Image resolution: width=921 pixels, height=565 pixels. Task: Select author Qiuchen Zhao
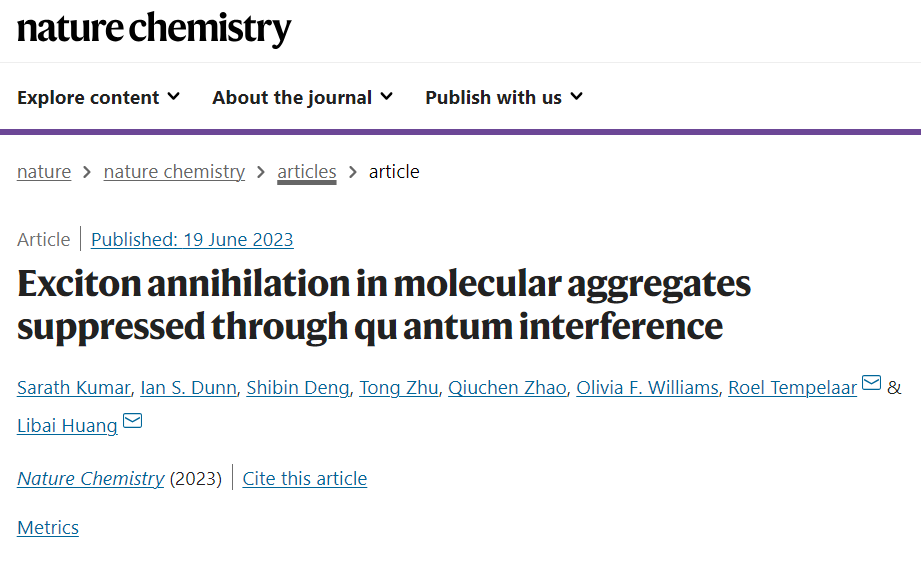tap(507, 388)
